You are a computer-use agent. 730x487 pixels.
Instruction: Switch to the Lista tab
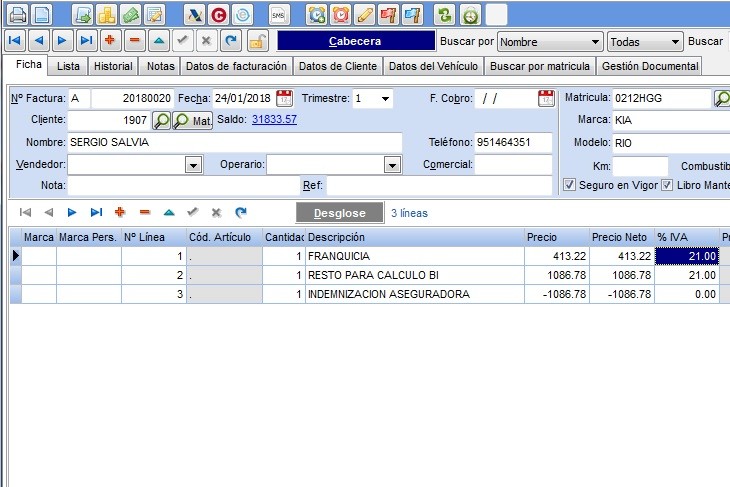pos(68,66)
